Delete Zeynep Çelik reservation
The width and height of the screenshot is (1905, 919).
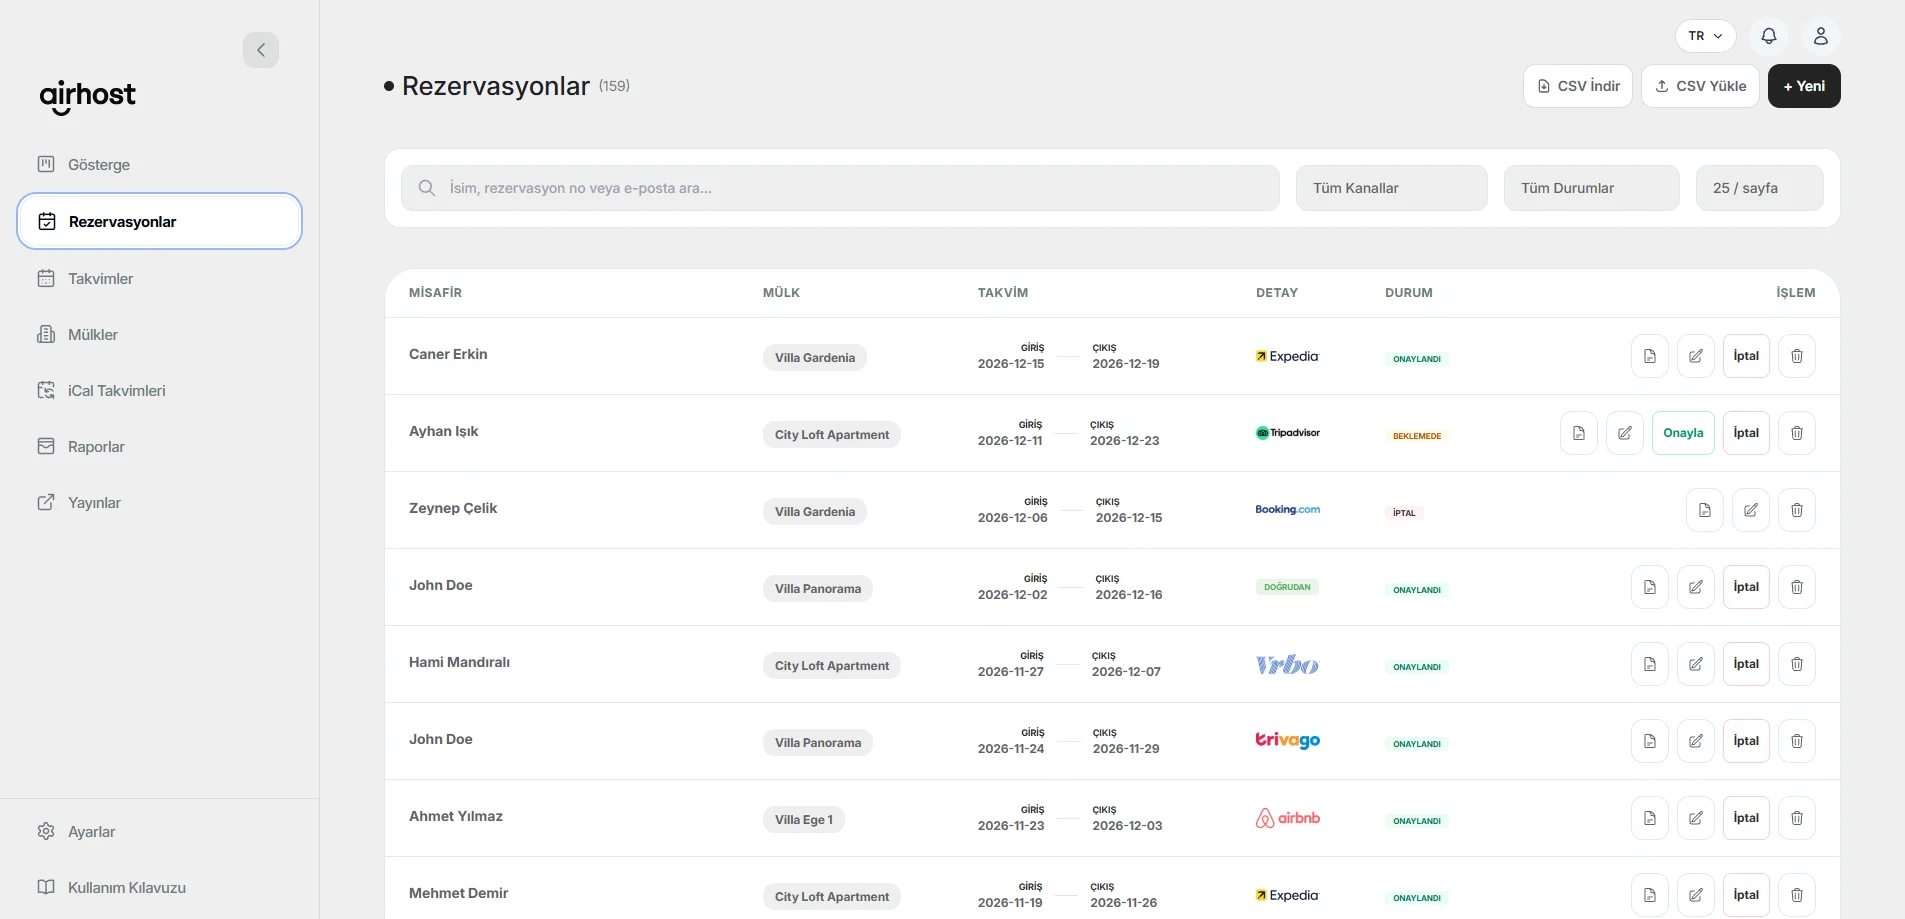coord(1797,510)
